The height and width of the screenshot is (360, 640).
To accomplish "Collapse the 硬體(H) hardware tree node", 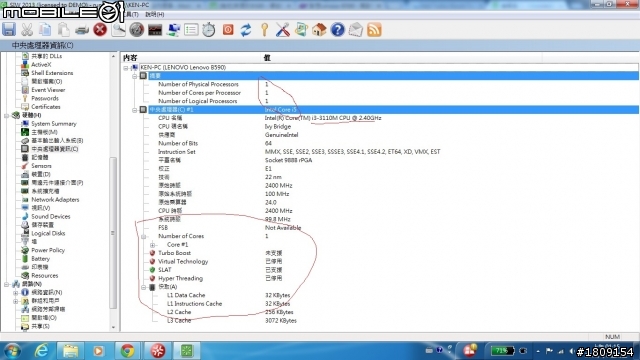I will 7,116.
